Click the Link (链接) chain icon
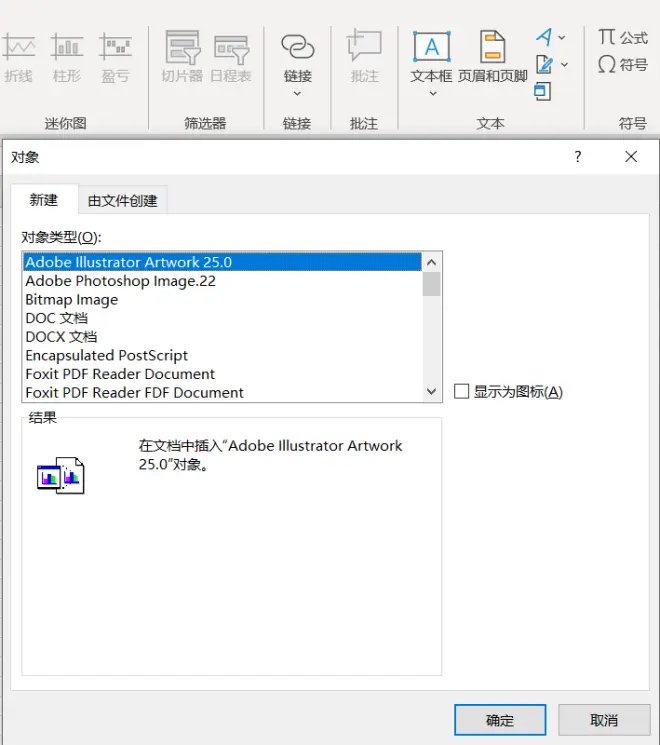Screen dimensions: 660x745 (297, 47)
